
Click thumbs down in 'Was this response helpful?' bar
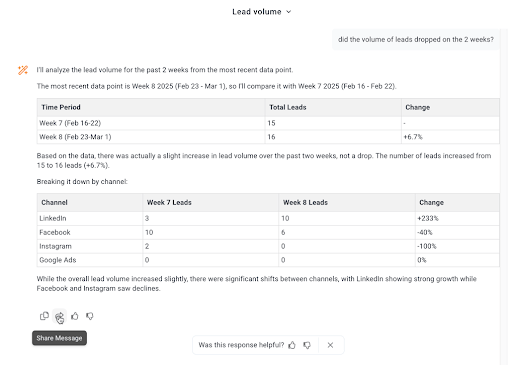click(x=307, y=345)
